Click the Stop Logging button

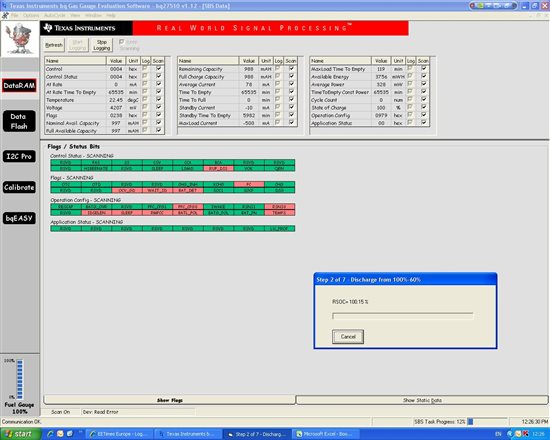[x=102, y=45]
